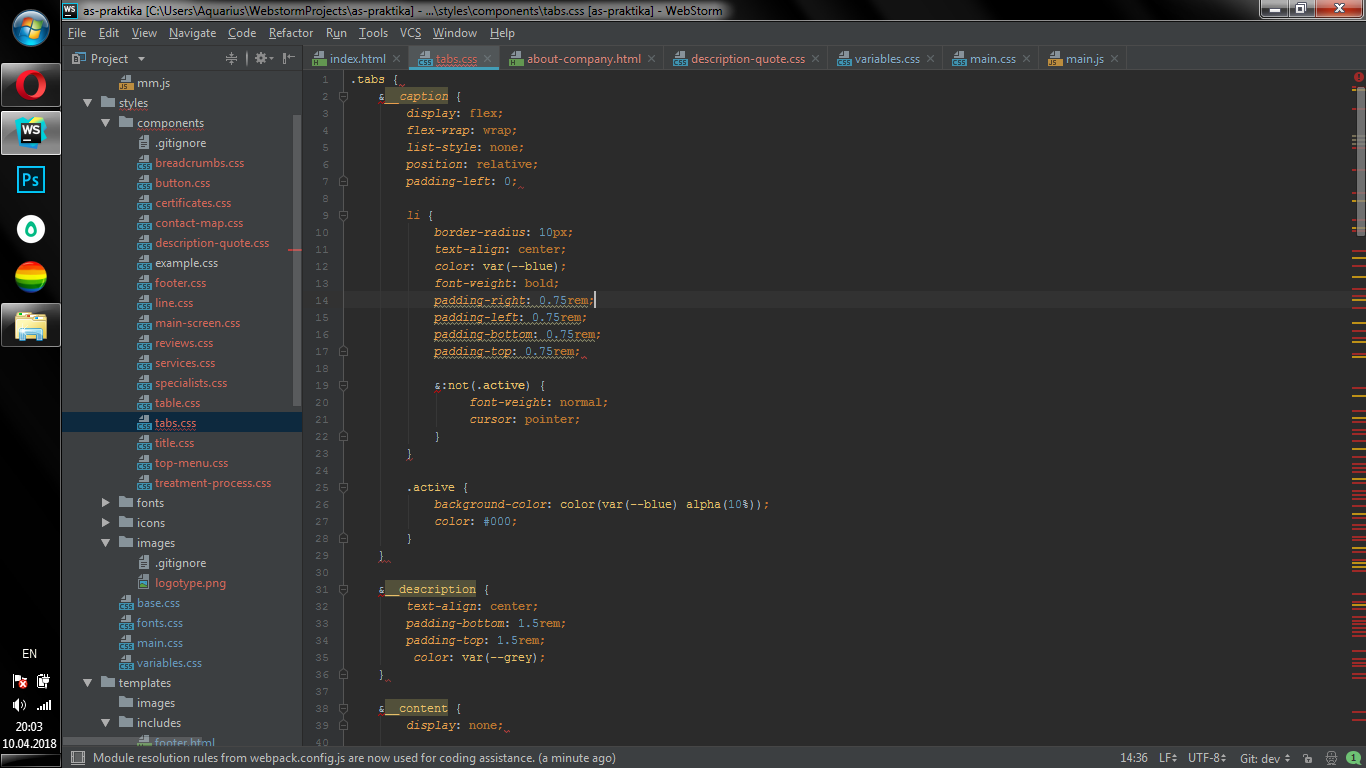Open the rainbow ball taskbar app

tap(31, 276)
